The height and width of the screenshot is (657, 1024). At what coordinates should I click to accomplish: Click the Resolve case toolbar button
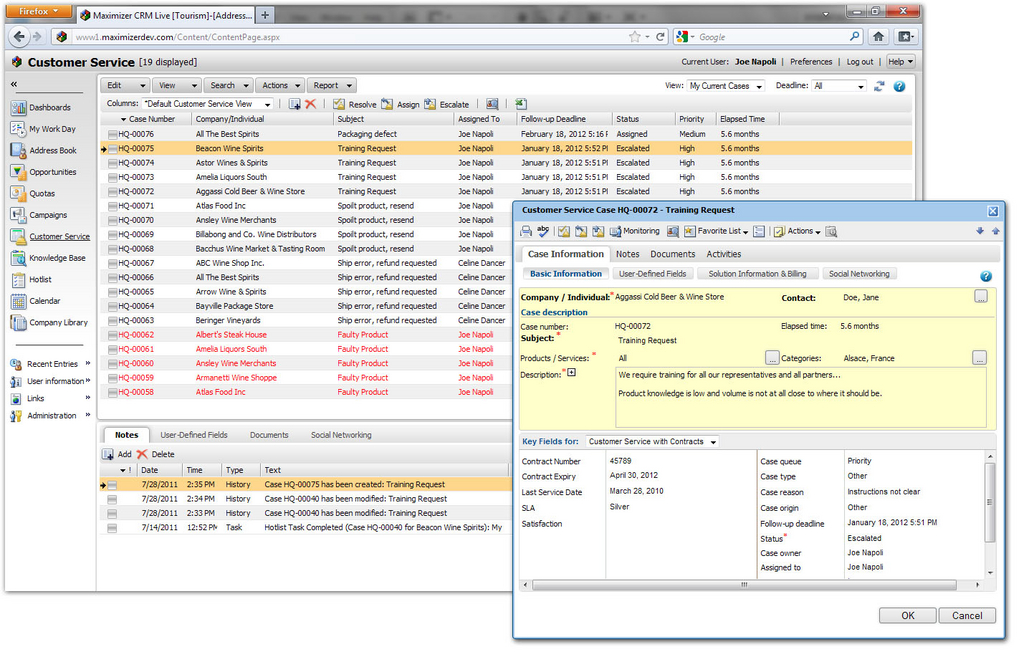point(355,104)
